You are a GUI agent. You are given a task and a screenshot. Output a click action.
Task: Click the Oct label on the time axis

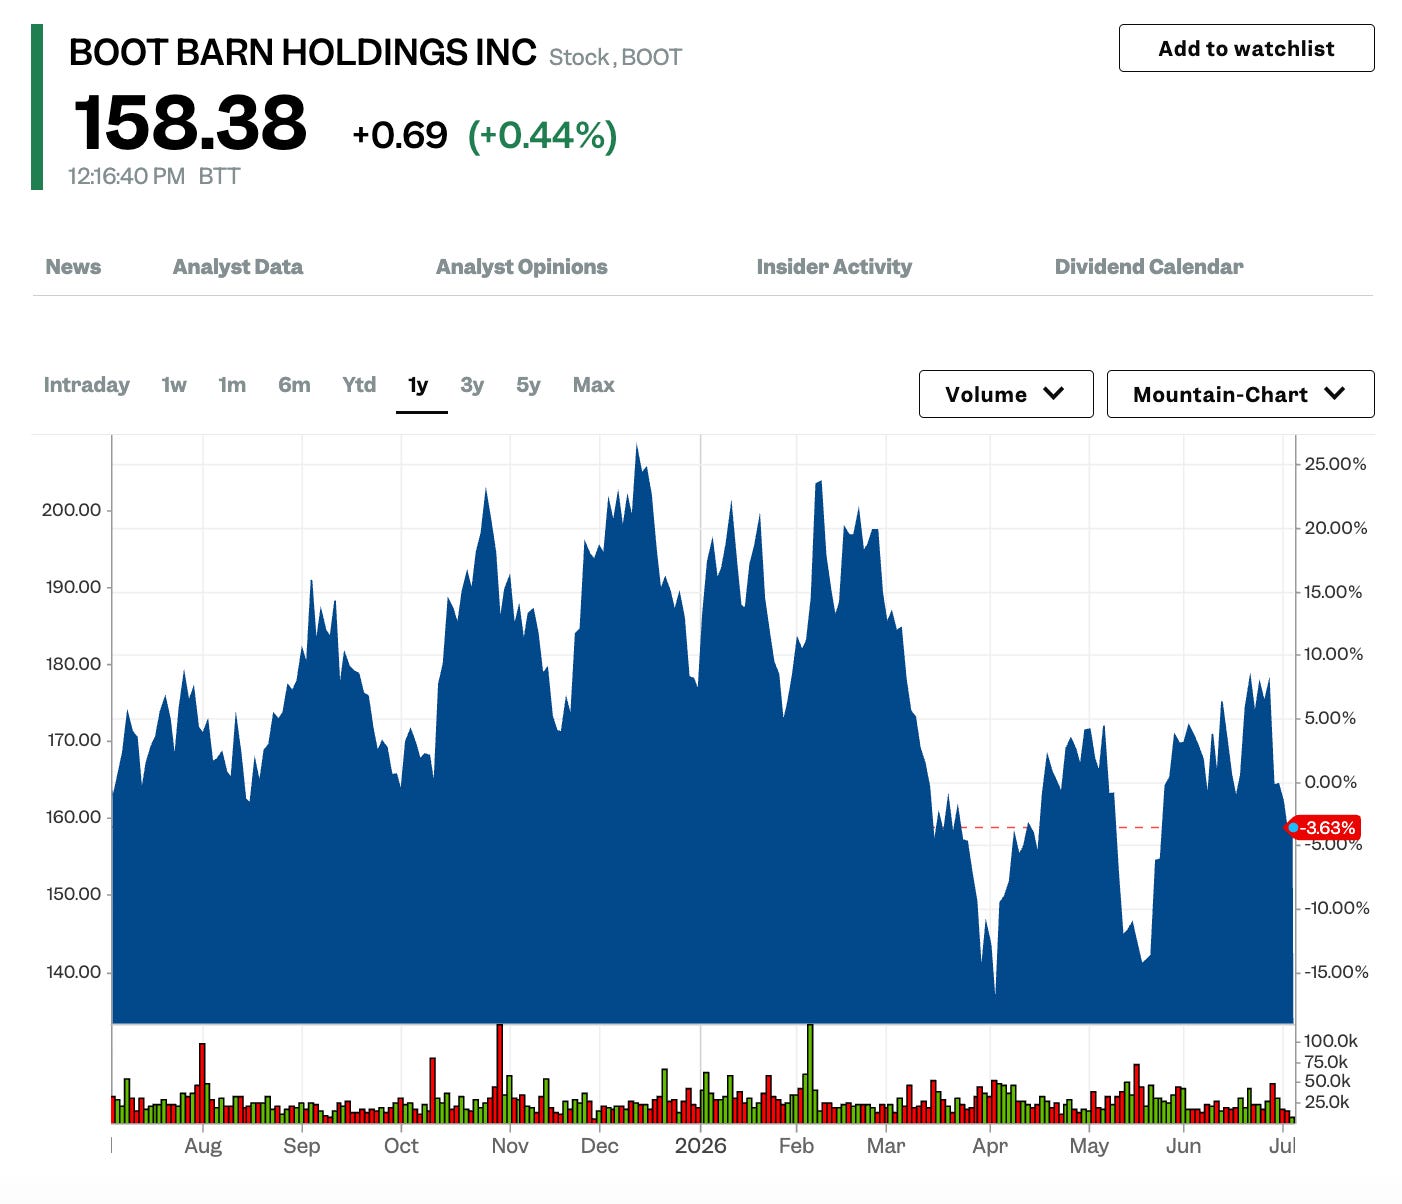[x=401, y=1146]
